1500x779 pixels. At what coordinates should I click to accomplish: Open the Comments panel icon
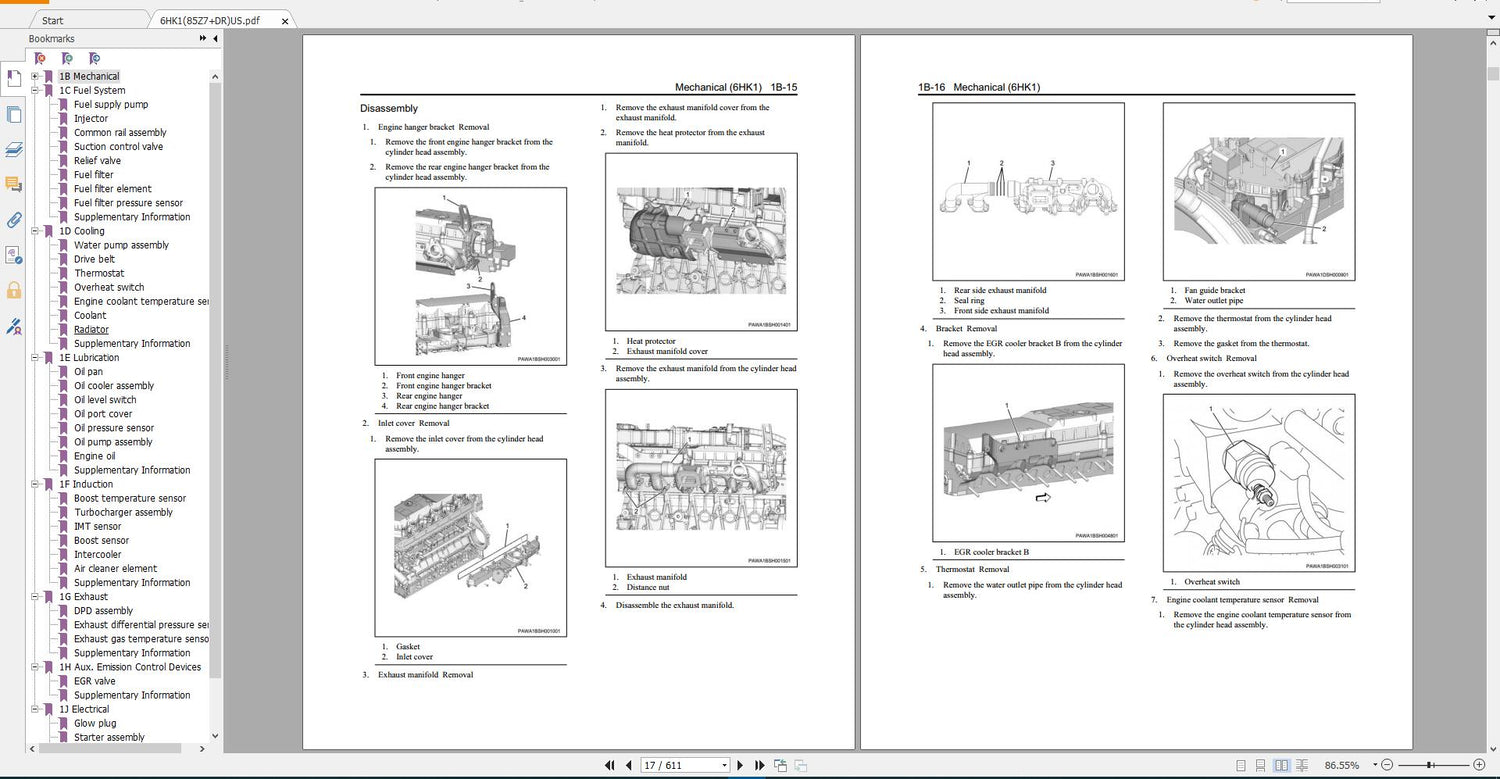(x=13, y=184)
